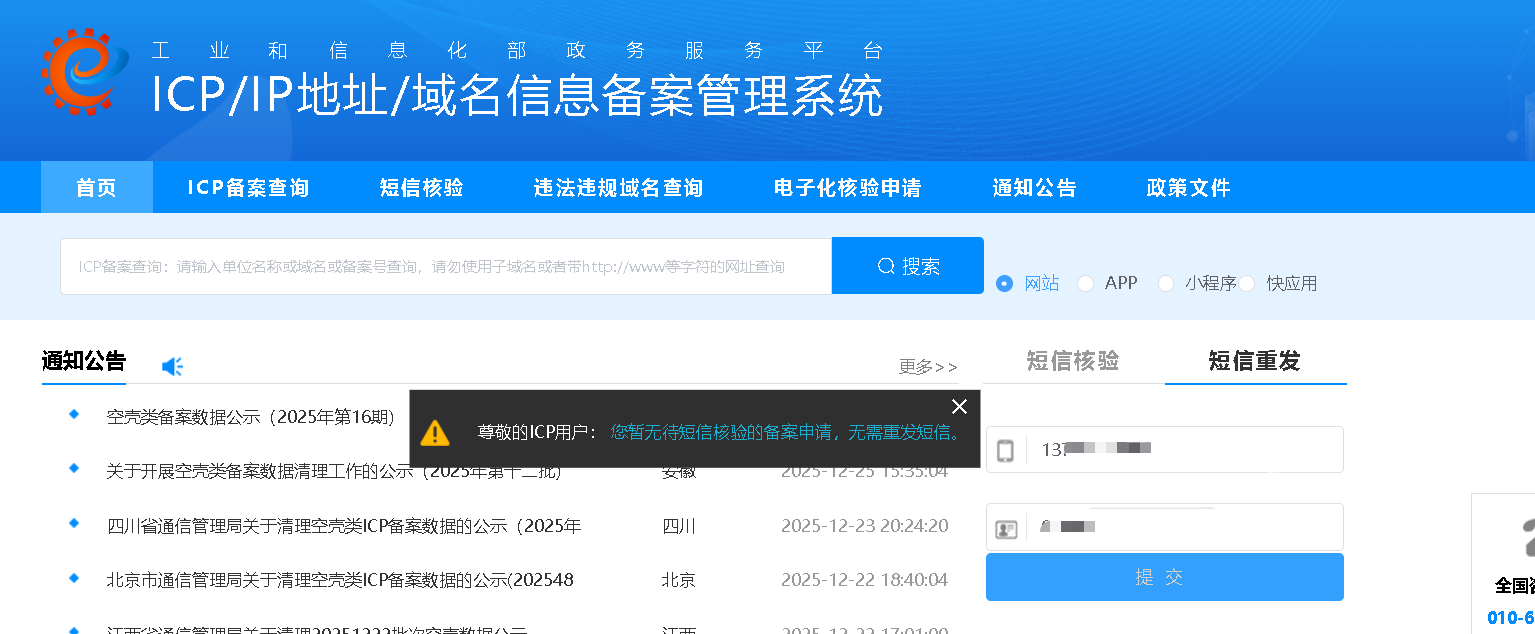Open the 四川省通信管理局 notice link
Image resolution: width=1535 pixels, height=634 pixels.
click(x=344, y=526)
